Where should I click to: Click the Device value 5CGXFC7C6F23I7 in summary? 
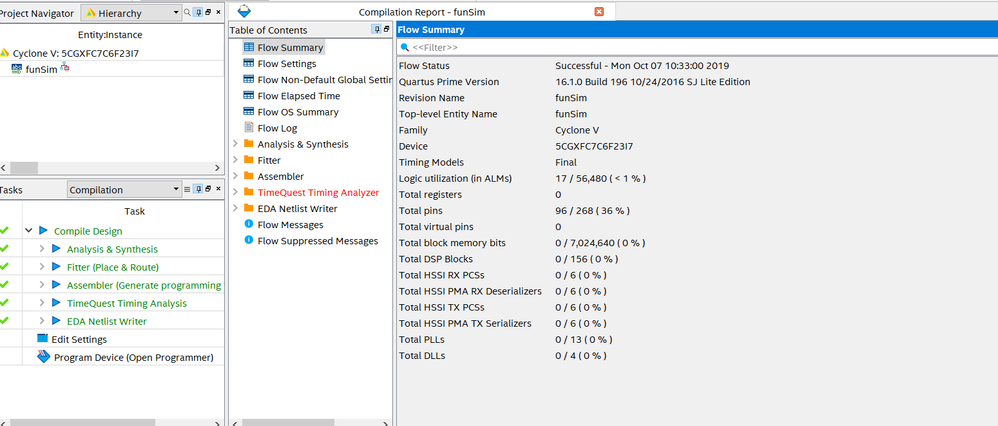pyautogui.click(x=594, y=146)
